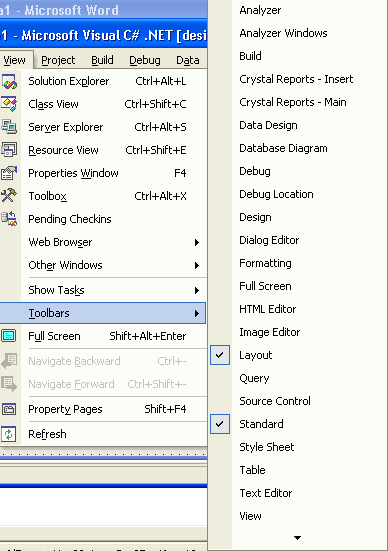388x551 pixels.
Task: Select Web Browser menu entry
Action: pos(103,242)
